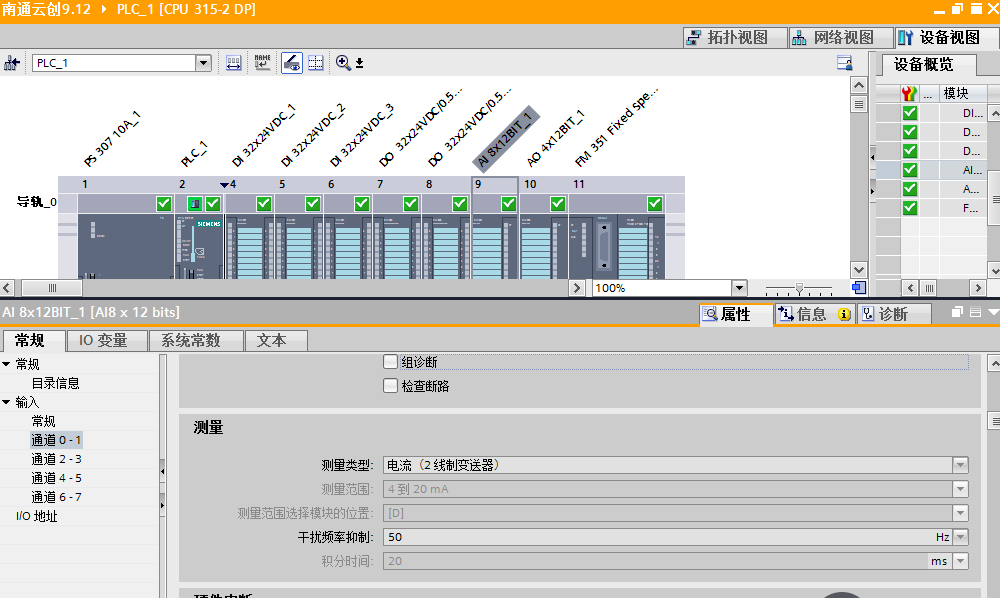The width and height of the screenshot is (1000, 598).
Task: Select 通道 4 - 5 in the tree
Action: point(57,478)
